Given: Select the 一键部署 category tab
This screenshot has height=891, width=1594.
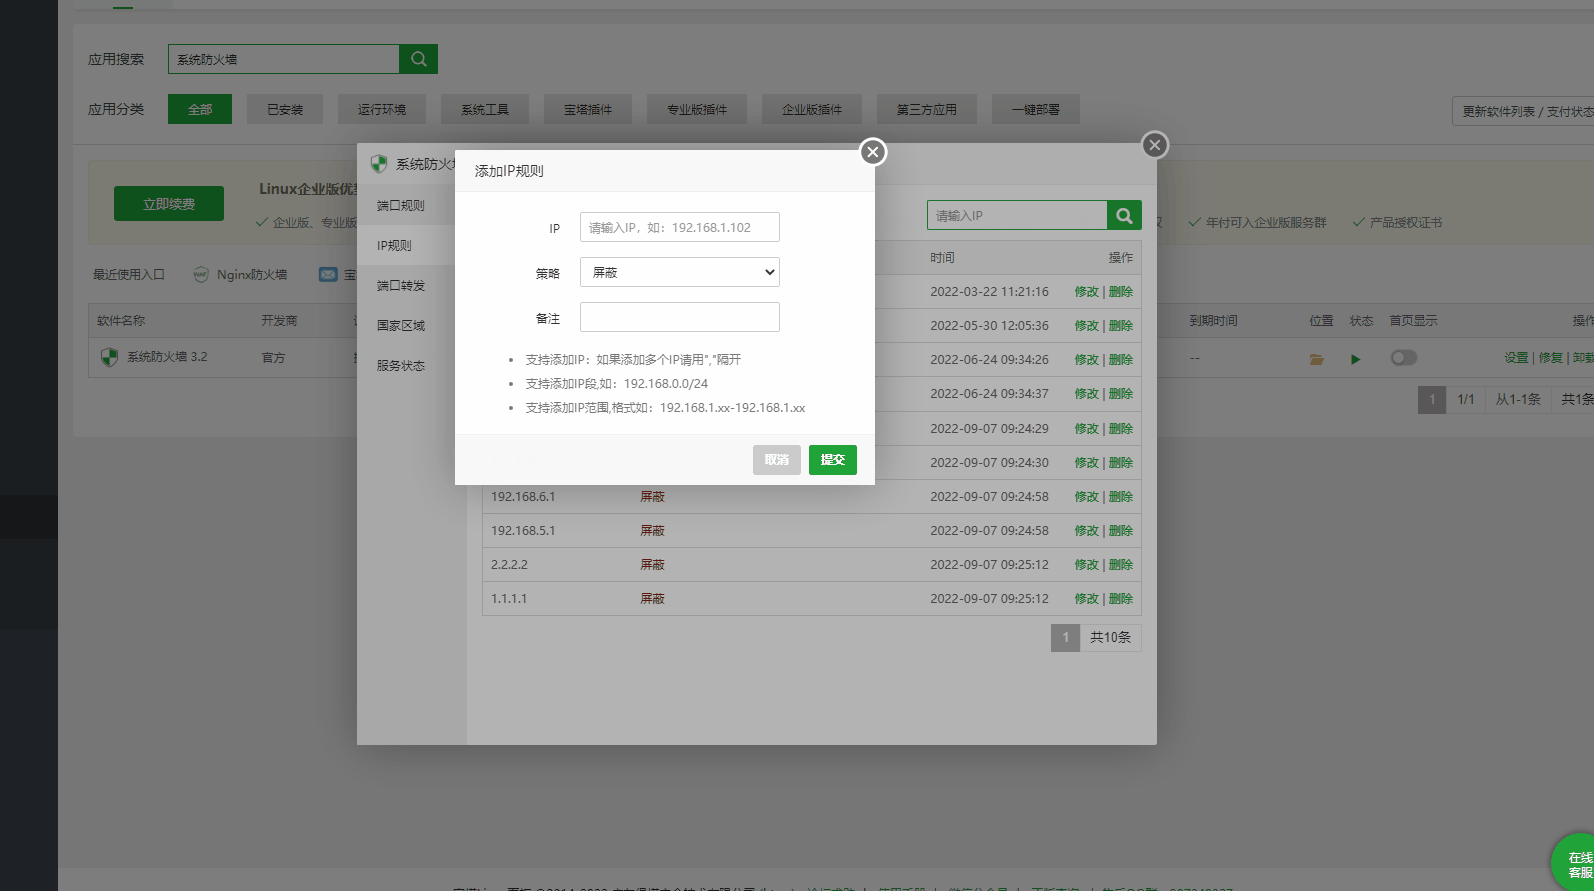Looking at the screenshot, I should (1036, 109).
